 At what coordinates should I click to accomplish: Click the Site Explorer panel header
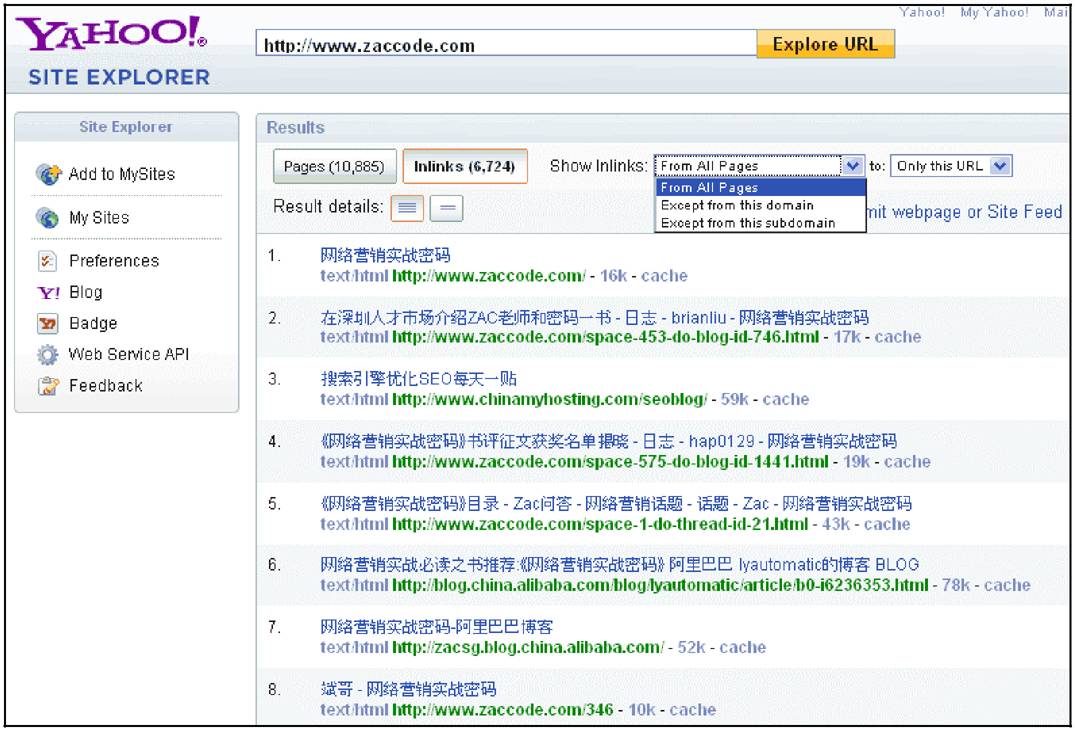(x=126, y=127)
